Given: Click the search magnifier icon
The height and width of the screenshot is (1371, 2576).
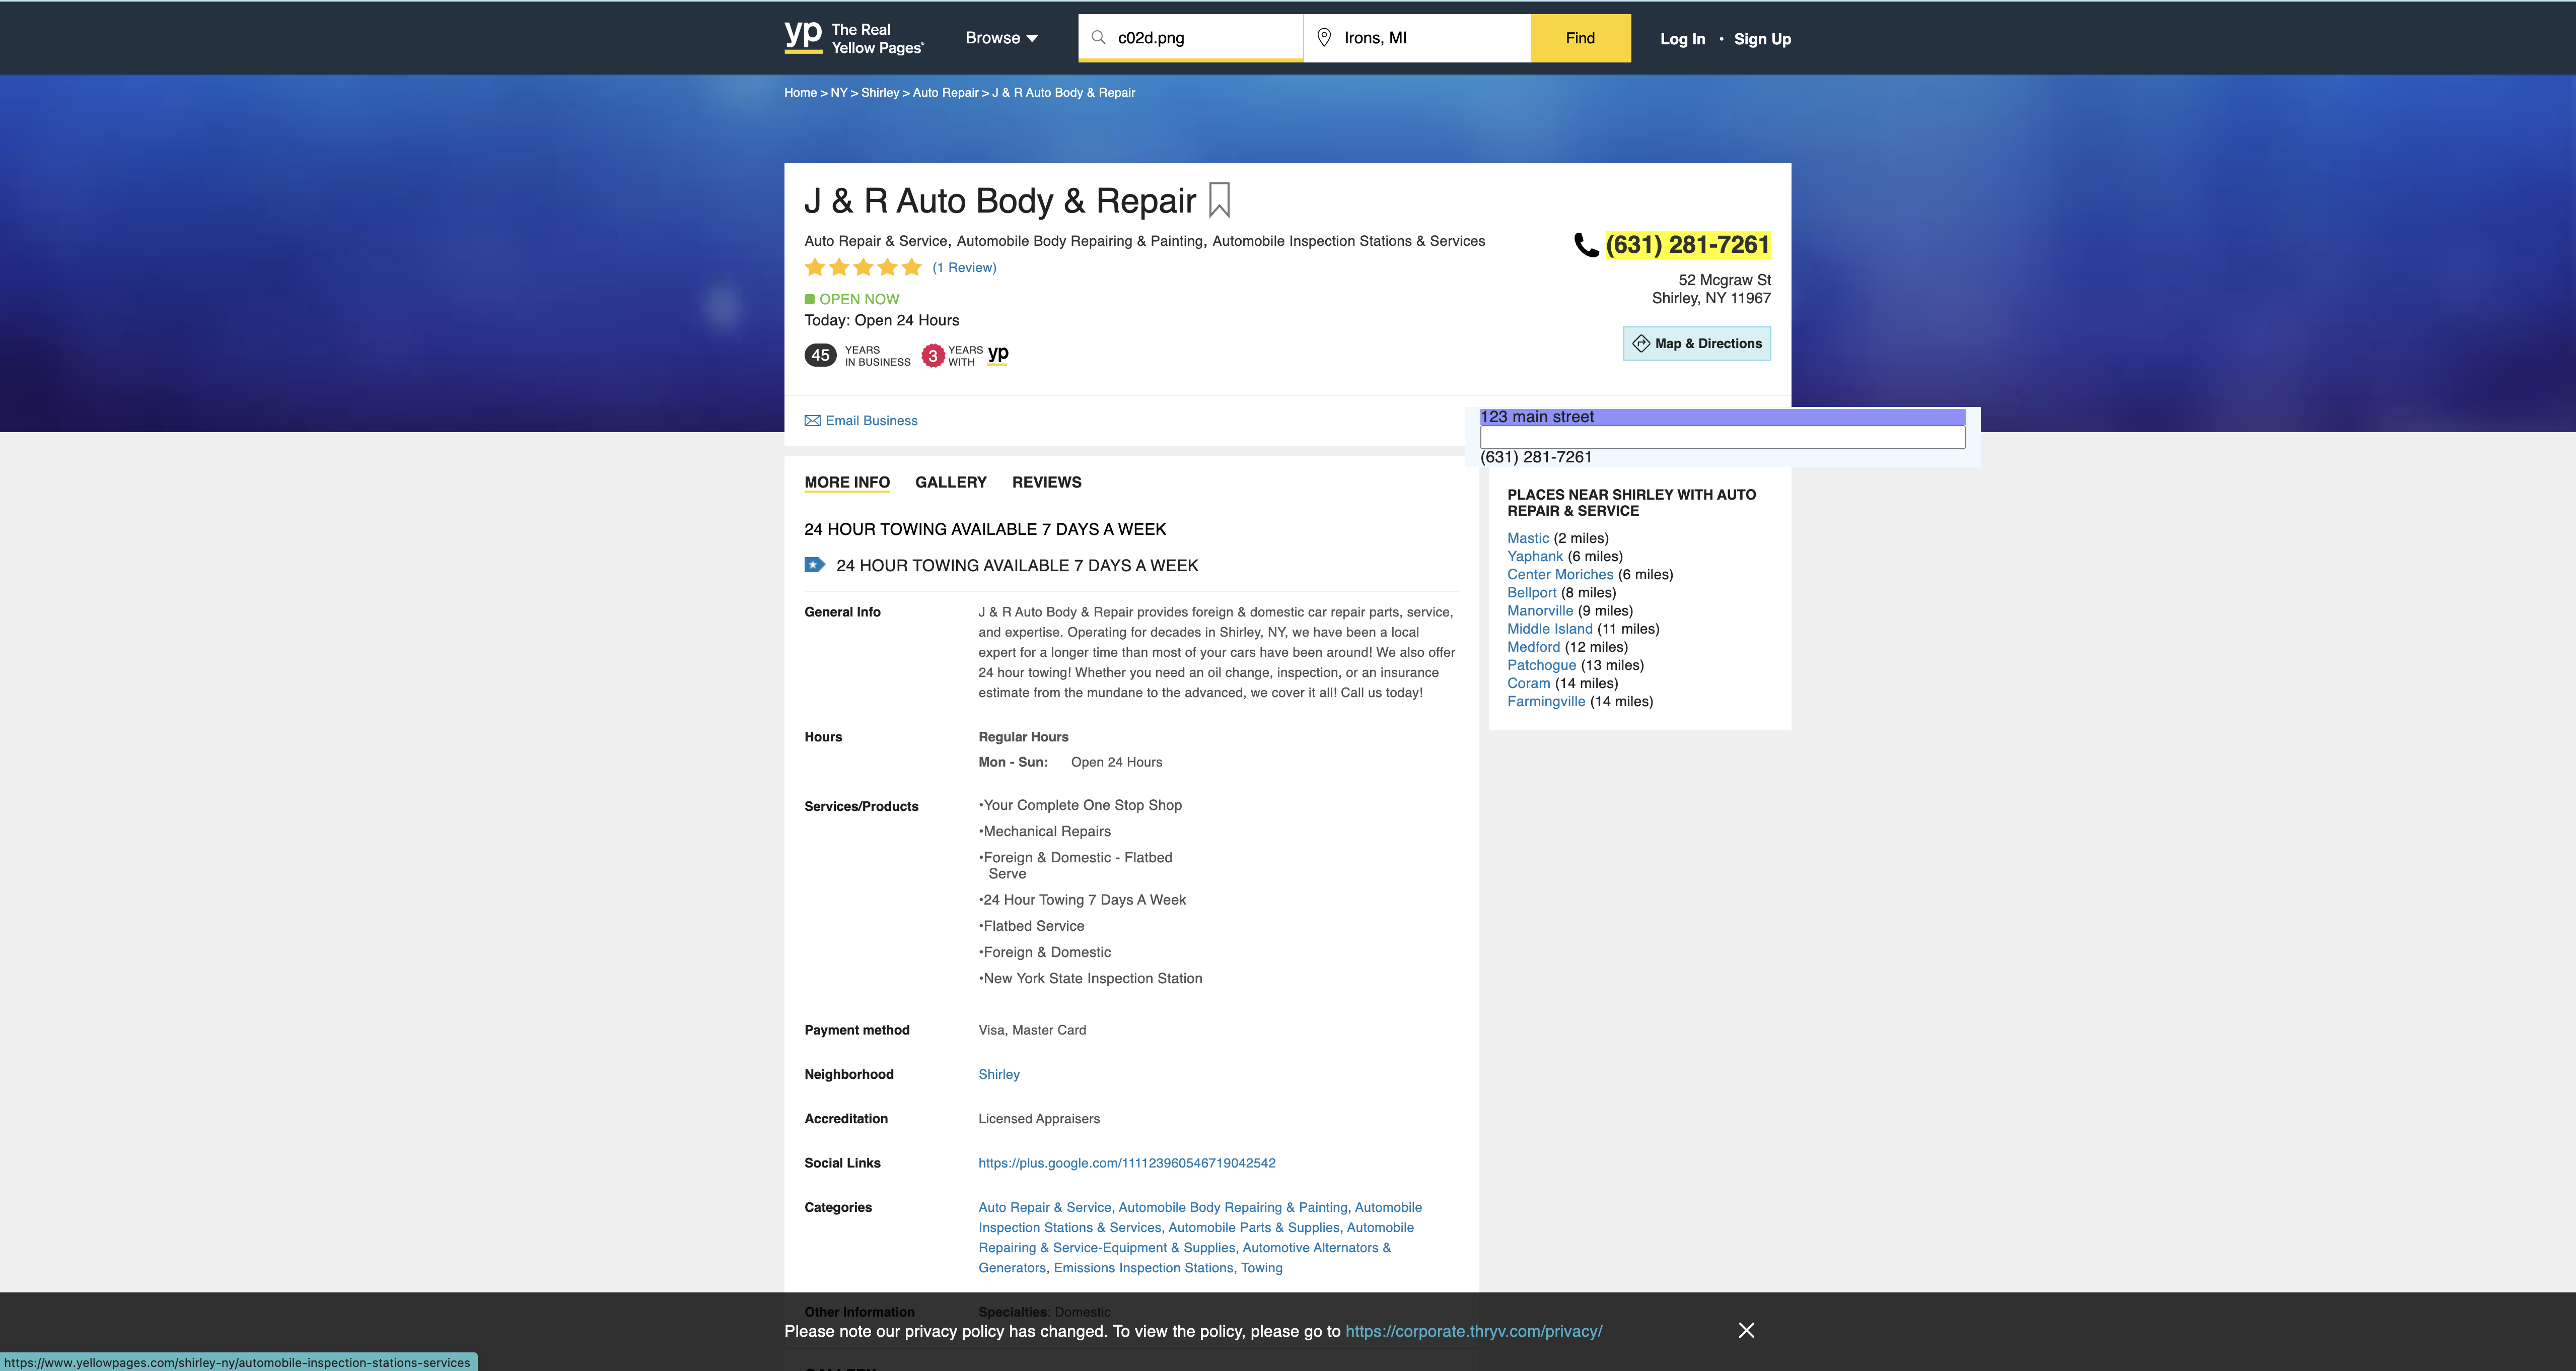Looking at the screenshot, I should click(1098, 38).
